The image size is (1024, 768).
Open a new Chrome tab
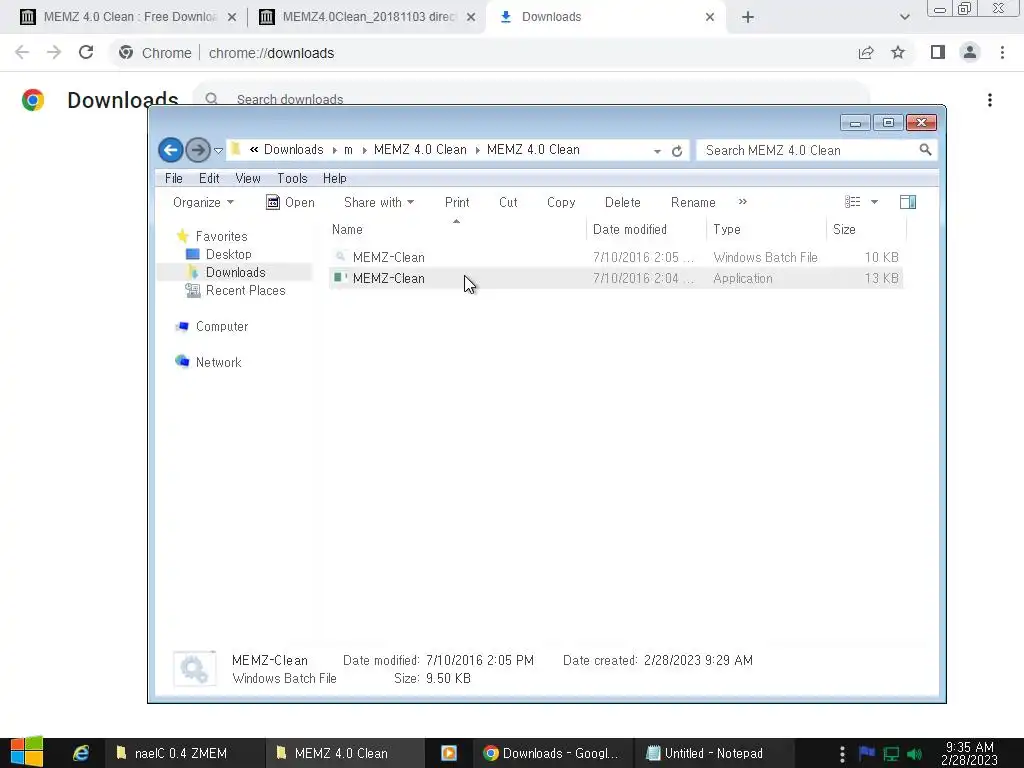(748, 17)
